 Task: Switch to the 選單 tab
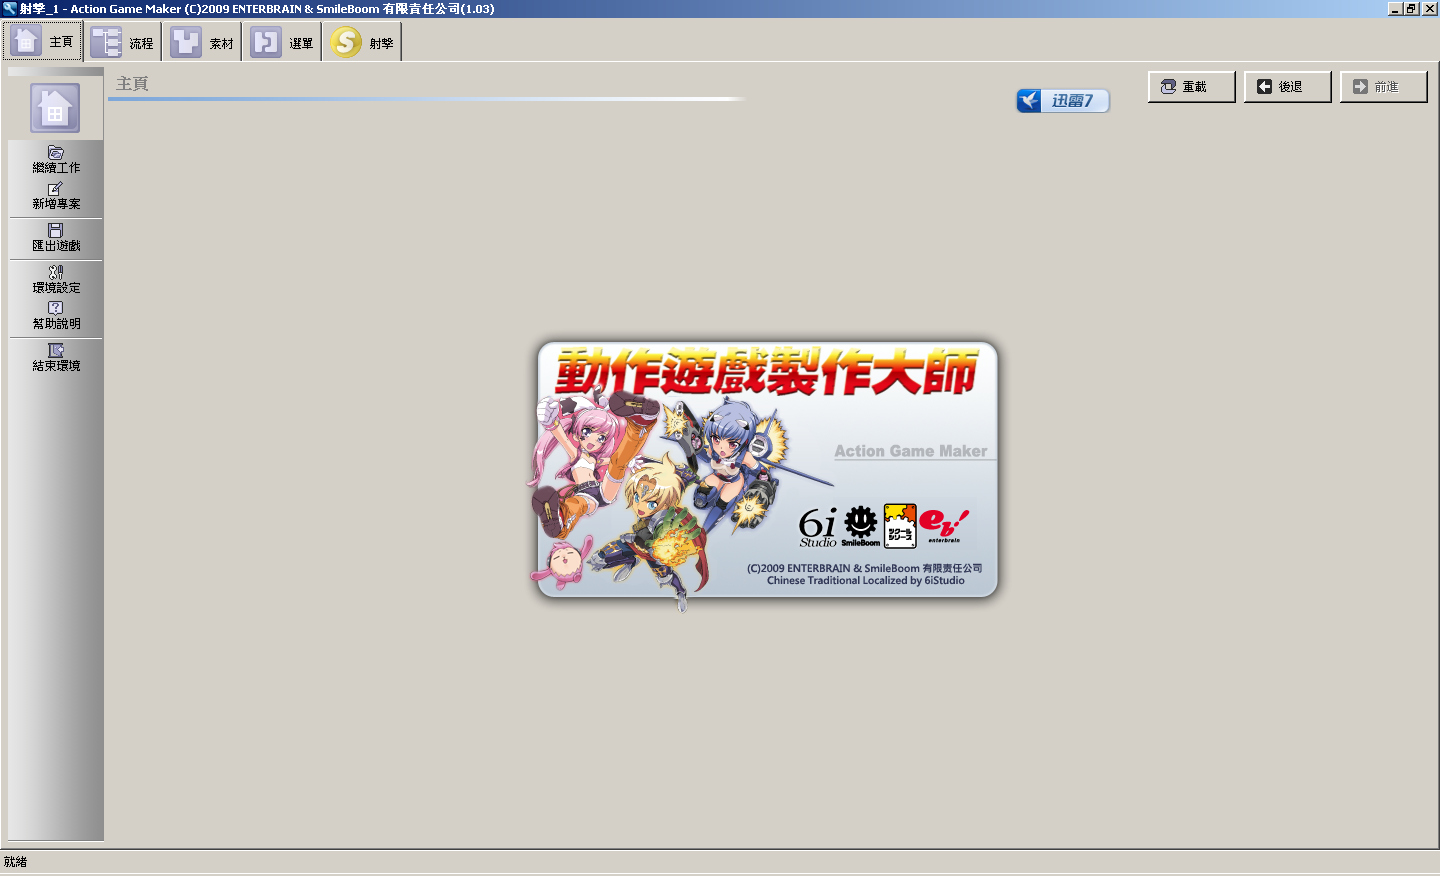click(283, 43)
